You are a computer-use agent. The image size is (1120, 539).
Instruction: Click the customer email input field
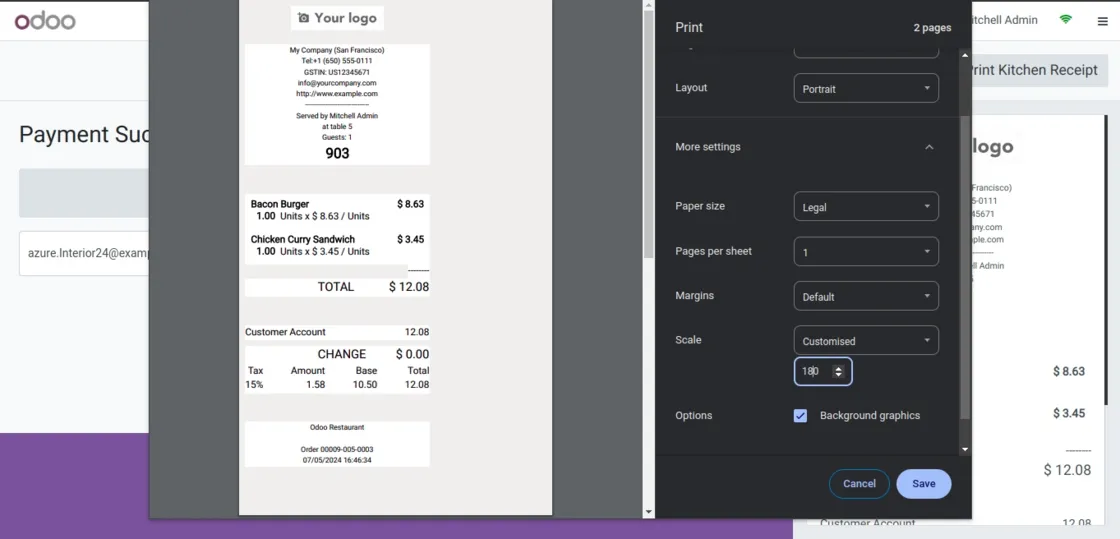pos(84,253)
